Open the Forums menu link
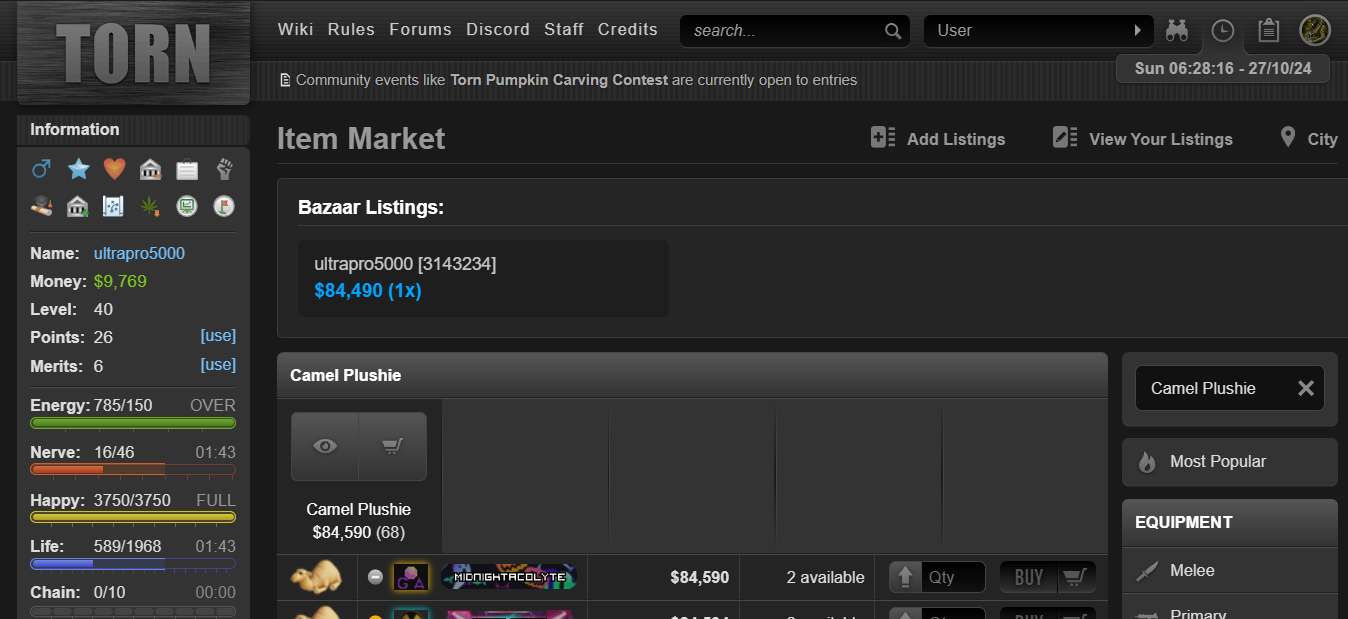The width and height of the screenshot is (1348, 619). click(420, 29)
